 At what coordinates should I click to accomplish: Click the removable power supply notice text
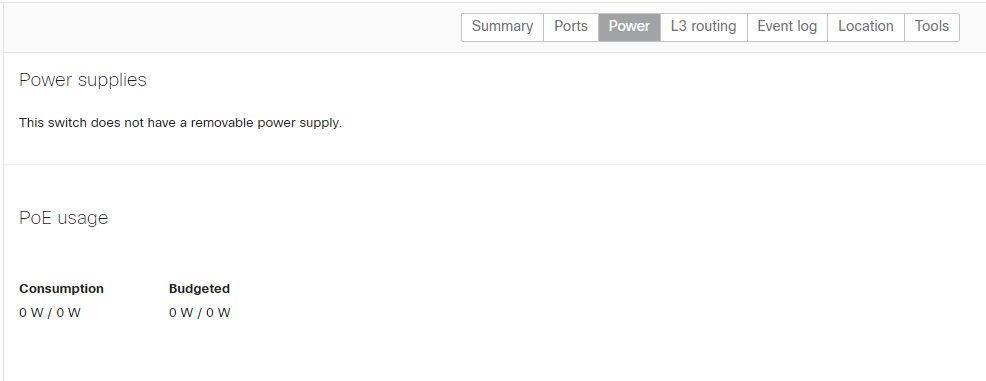pos(180,123)
